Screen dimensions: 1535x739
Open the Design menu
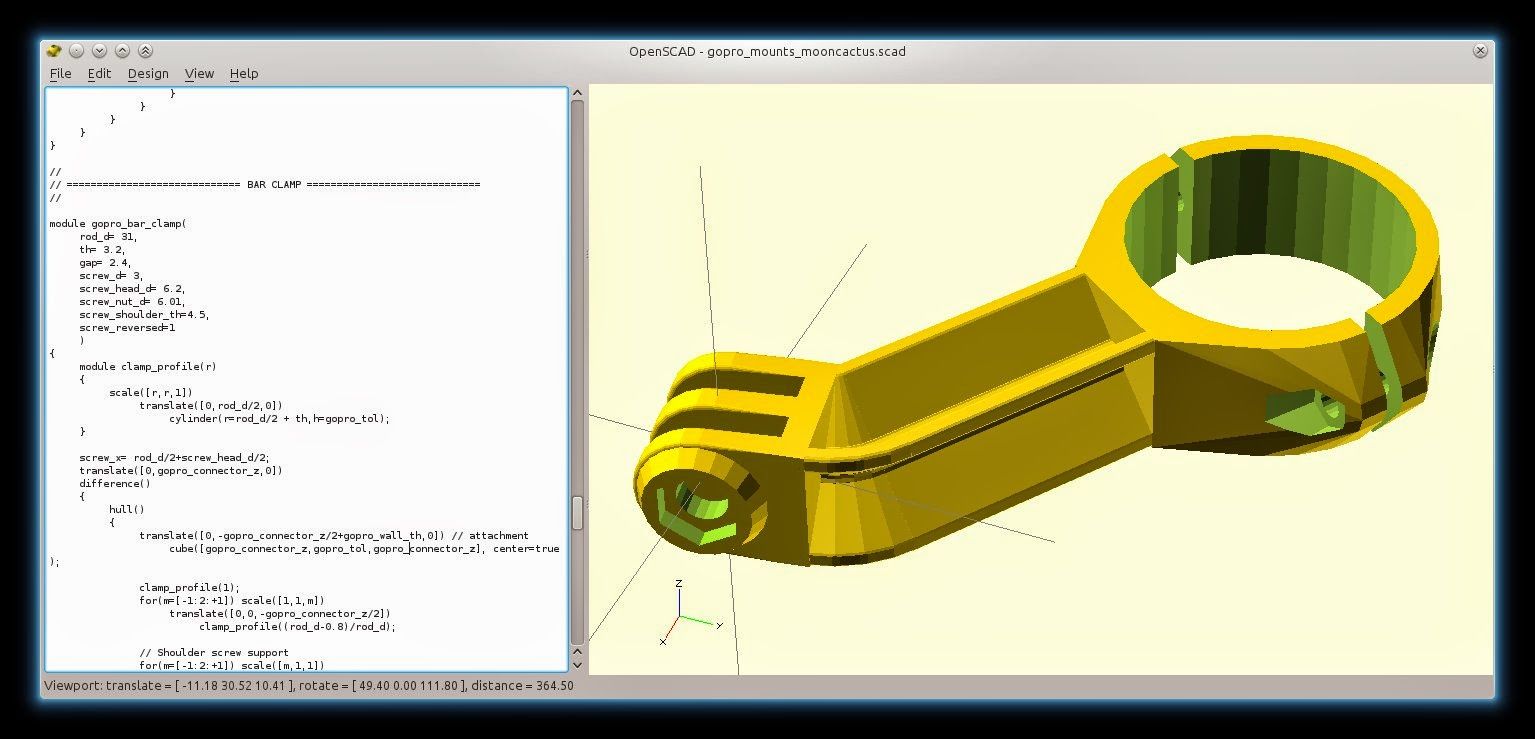click(148, 73)
